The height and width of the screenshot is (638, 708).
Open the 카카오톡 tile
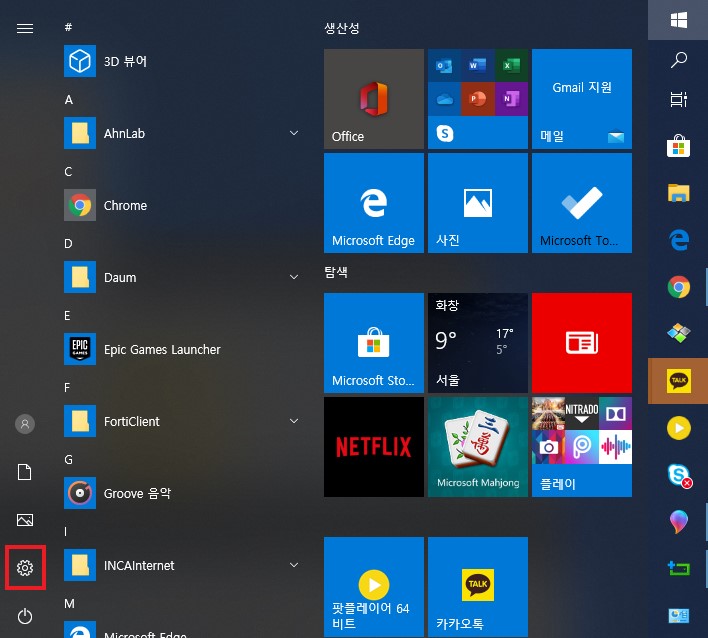478,587
